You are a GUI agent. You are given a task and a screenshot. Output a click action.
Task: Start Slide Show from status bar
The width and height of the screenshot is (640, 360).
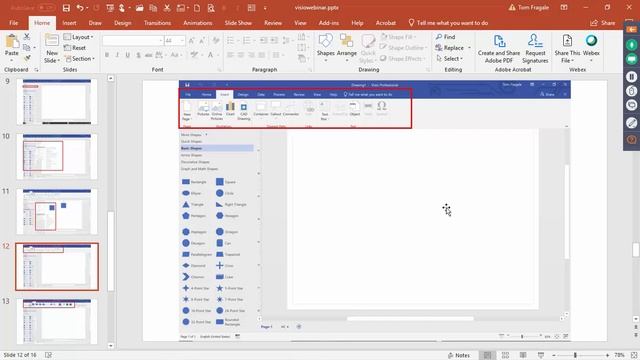(541, 355)
